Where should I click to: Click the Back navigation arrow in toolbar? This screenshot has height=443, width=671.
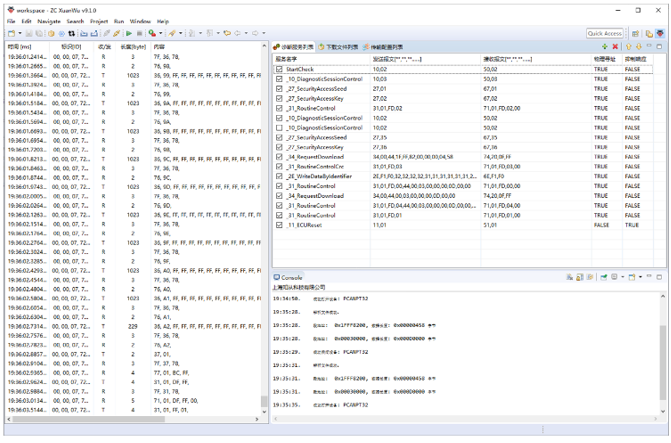[x=238, y=33]
